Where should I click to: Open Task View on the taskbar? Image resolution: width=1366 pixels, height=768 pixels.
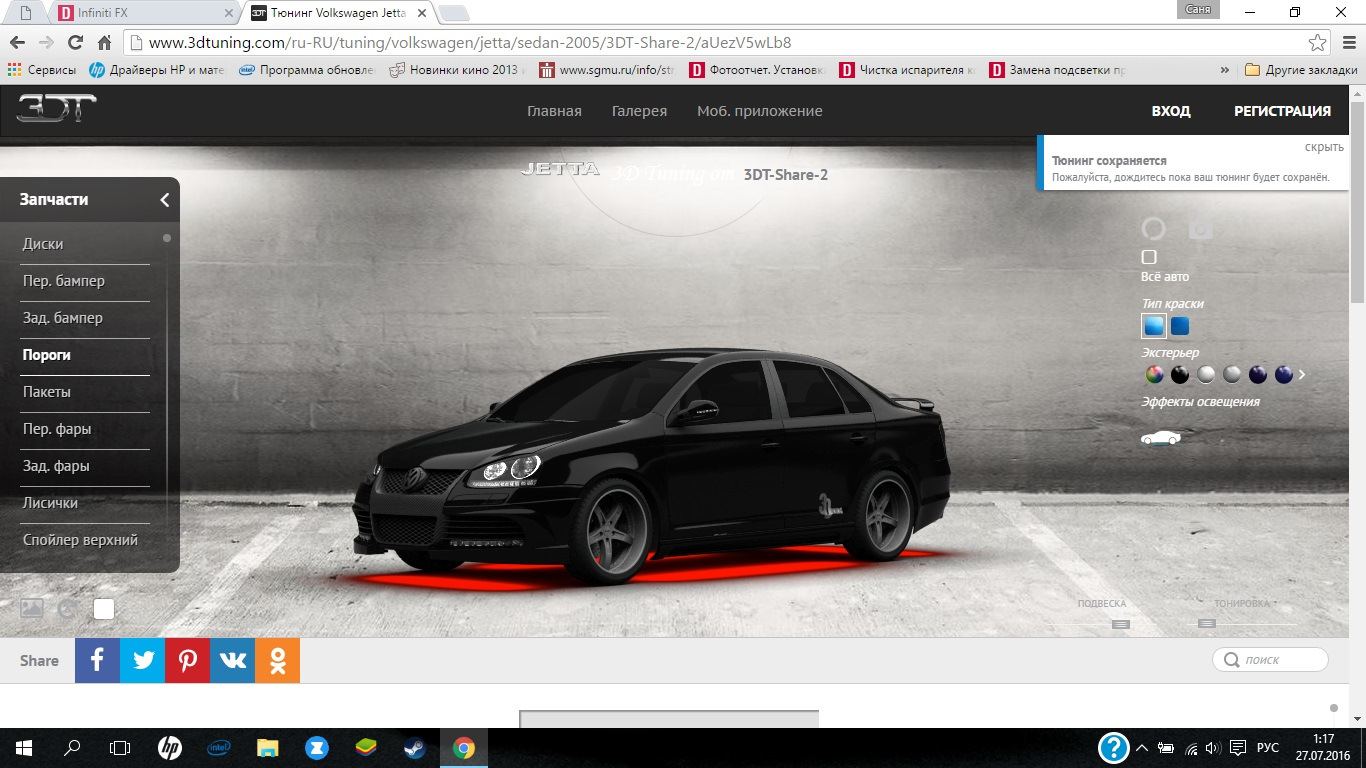(x=120, y=748)
